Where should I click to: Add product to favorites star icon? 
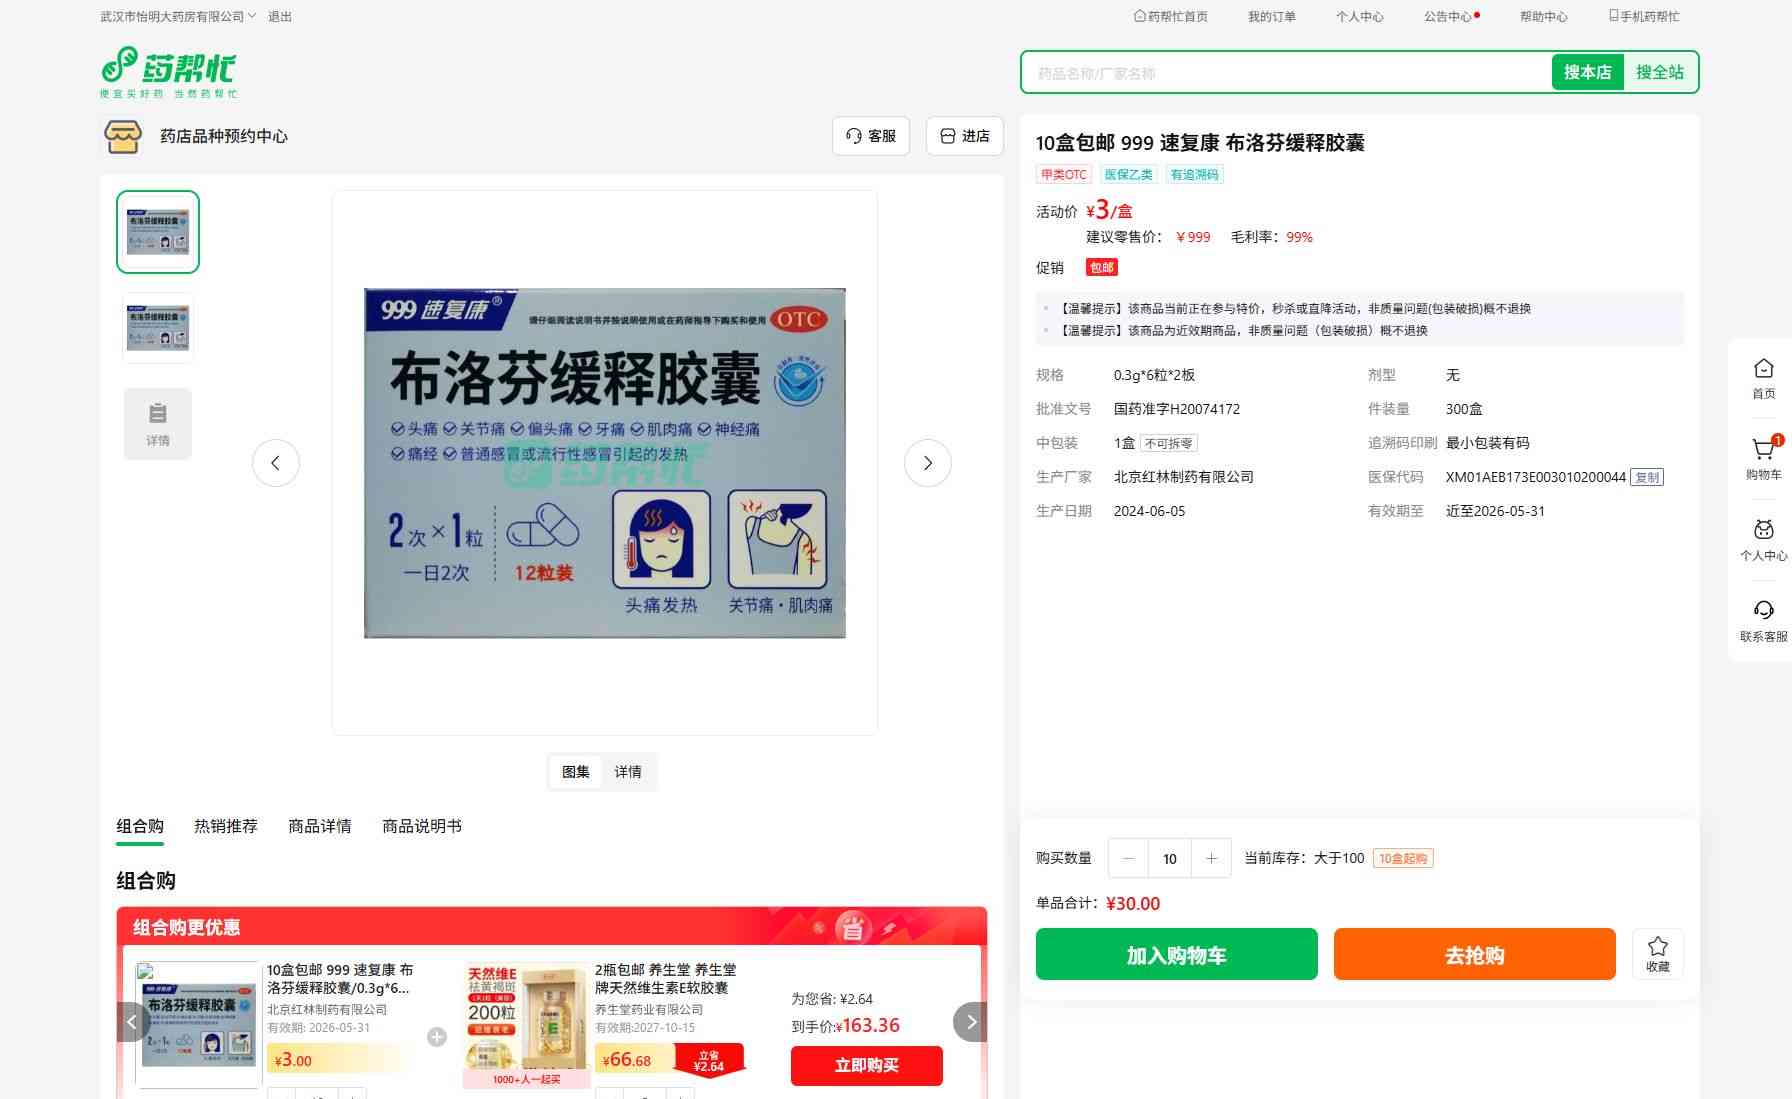coord(1658,954)
